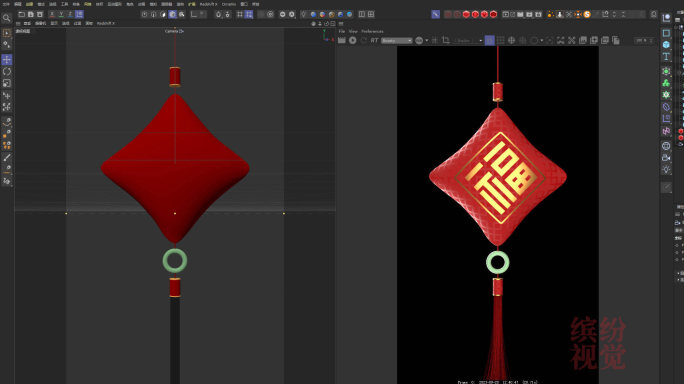Viewport: 684px width, 384px height.
Task: Click the new project icon
Action: coord(21,14)
